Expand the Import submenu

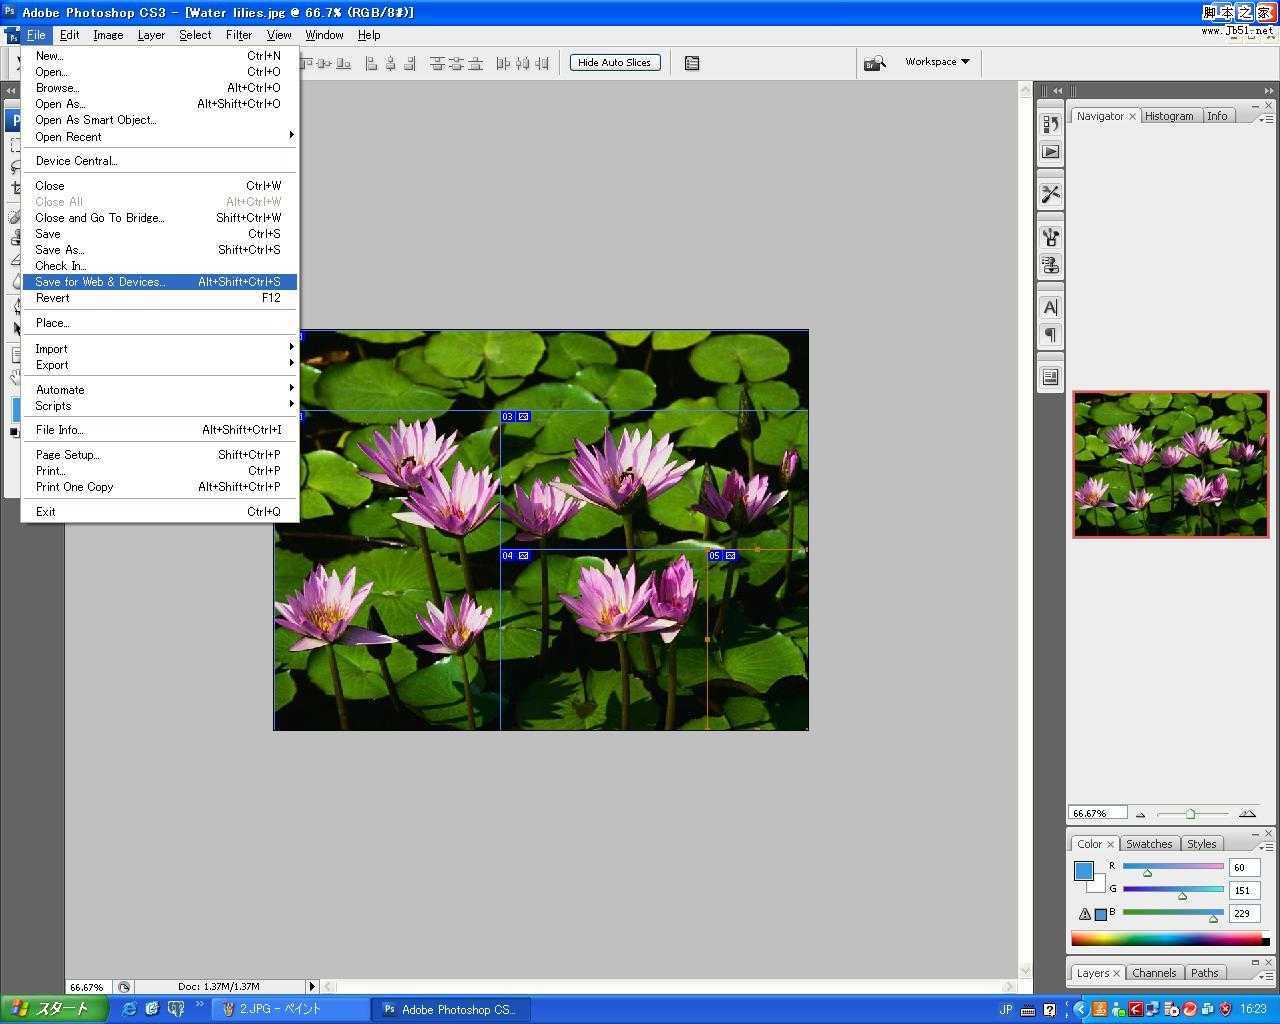(160, 349)
